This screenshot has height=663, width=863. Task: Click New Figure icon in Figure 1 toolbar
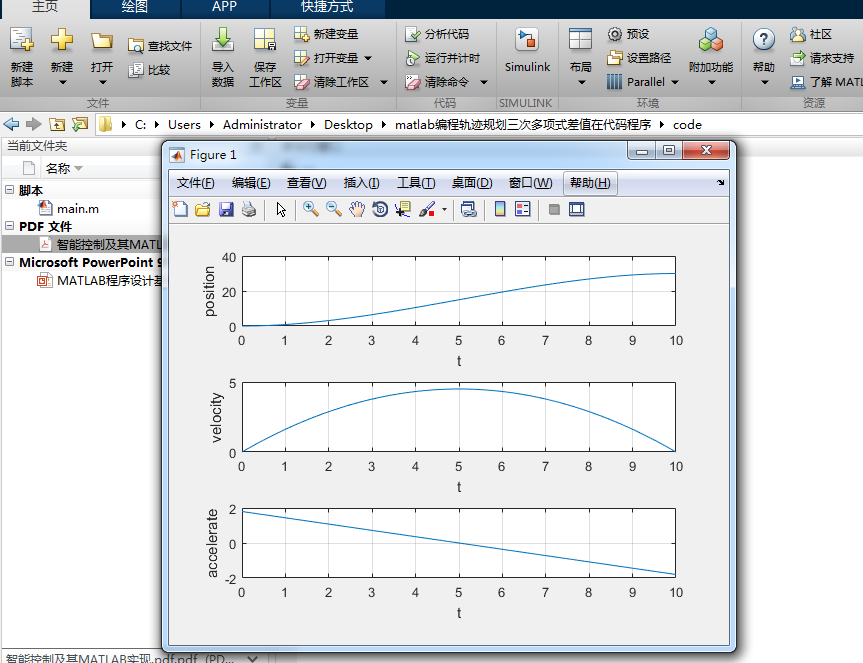tap(180, 210)
